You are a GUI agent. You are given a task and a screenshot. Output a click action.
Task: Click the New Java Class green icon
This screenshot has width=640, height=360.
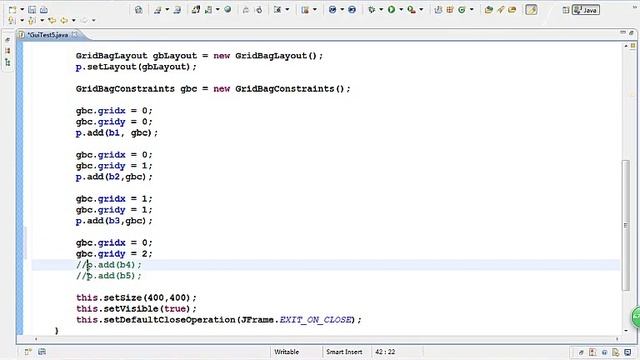pyautogui.click(x=462, y=9)
